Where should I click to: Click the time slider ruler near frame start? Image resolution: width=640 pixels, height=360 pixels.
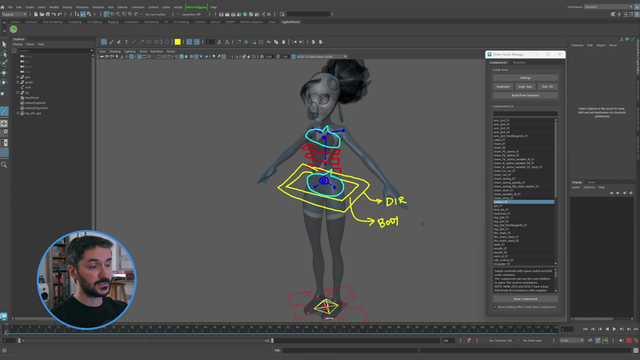6,328
